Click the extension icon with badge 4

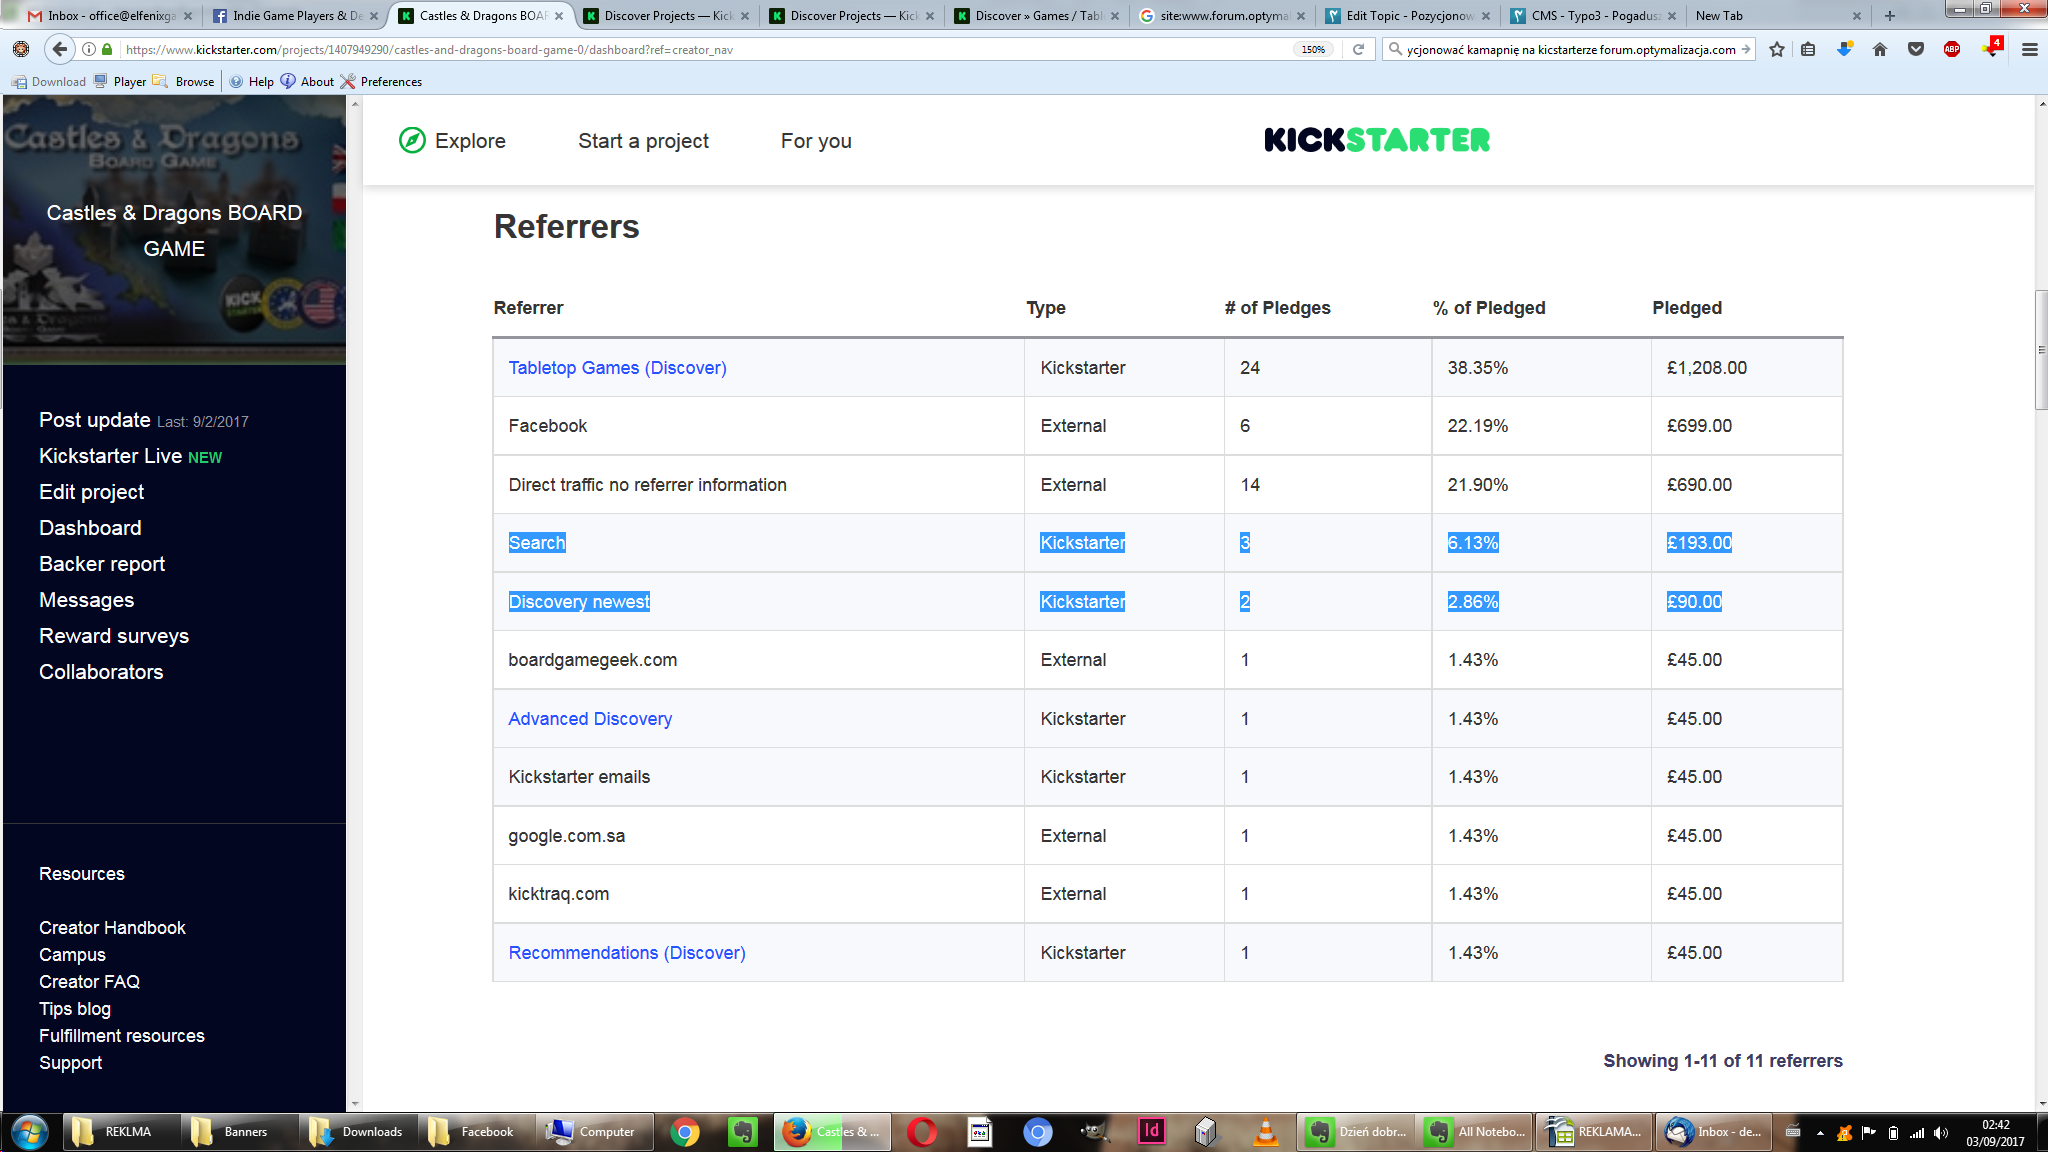1991,48
